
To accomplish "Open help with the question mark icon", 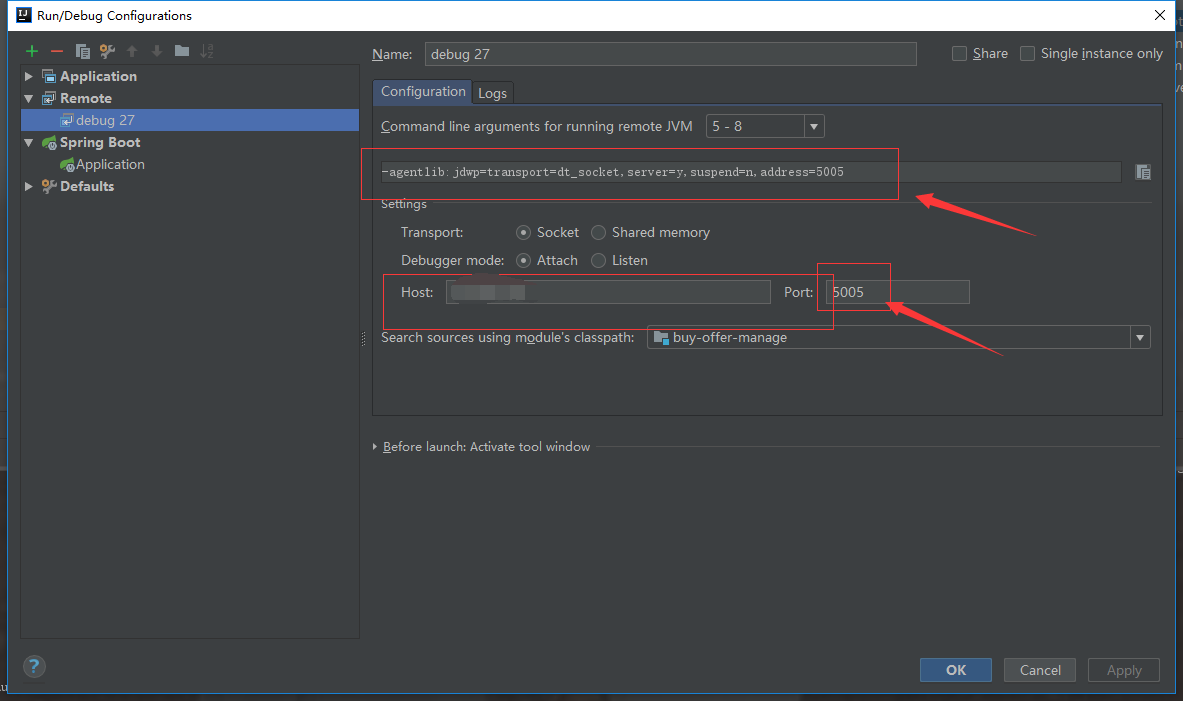I will tap(34, 666).
